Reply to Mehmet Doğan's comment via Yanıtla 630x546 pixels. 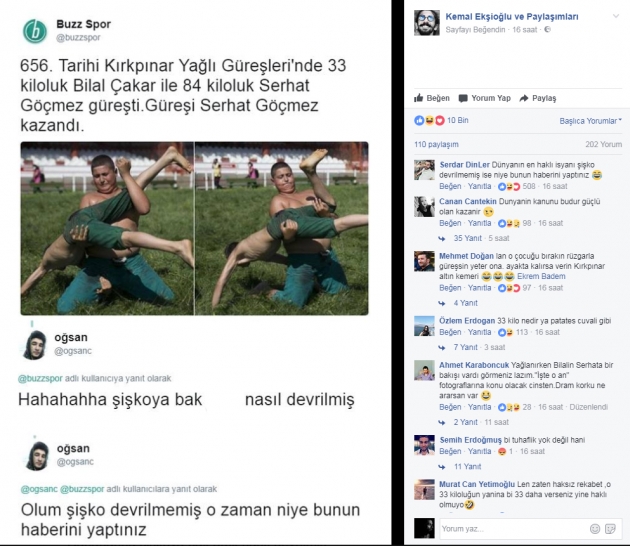tap(479, 288)
